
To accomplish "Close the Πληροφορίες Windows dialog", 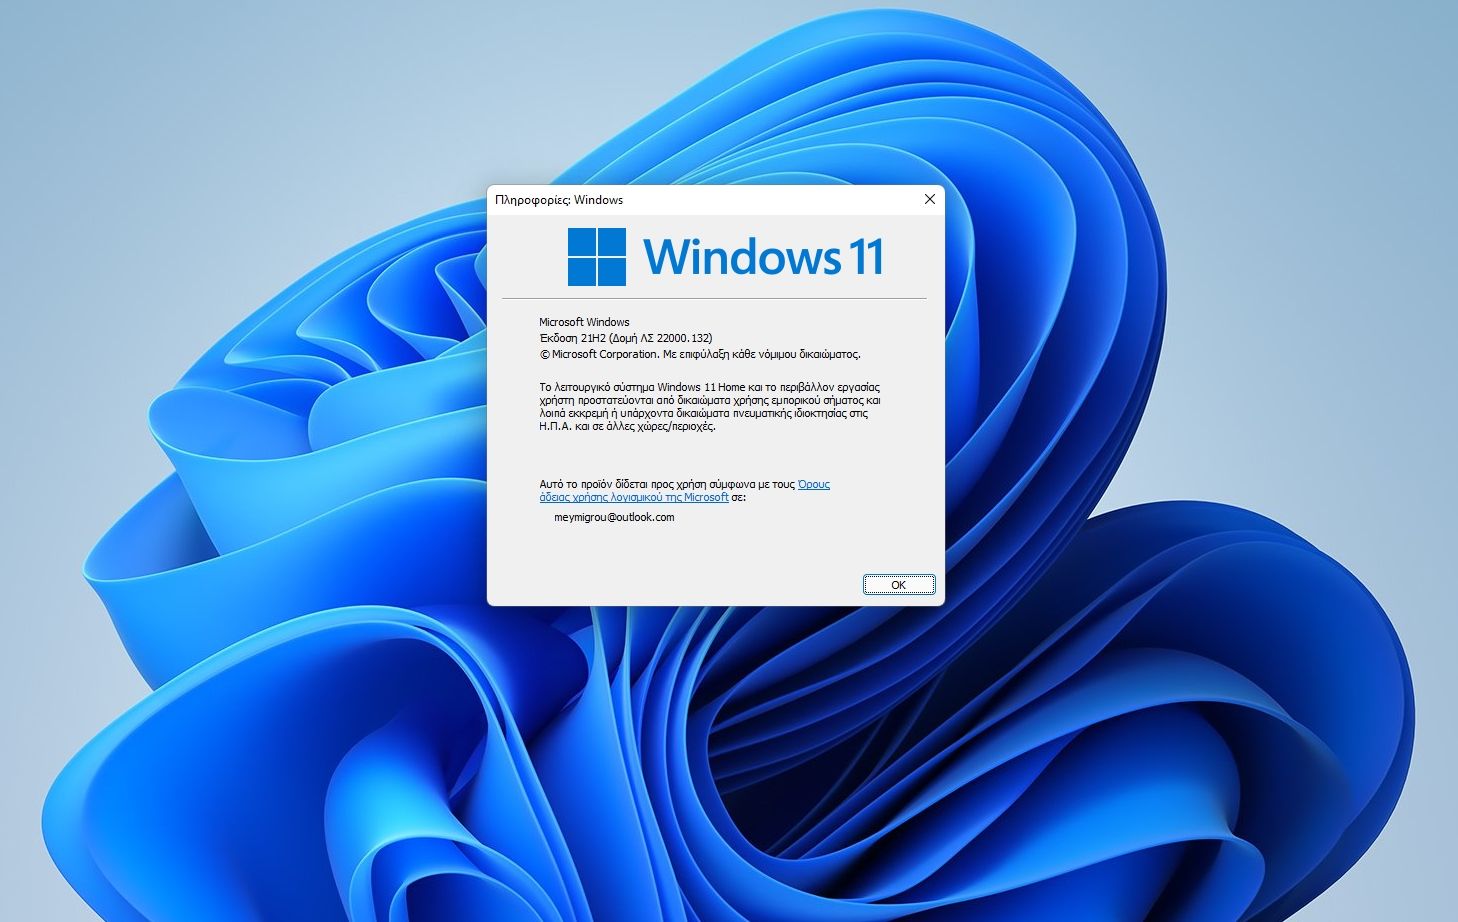I will click(930, 199).
